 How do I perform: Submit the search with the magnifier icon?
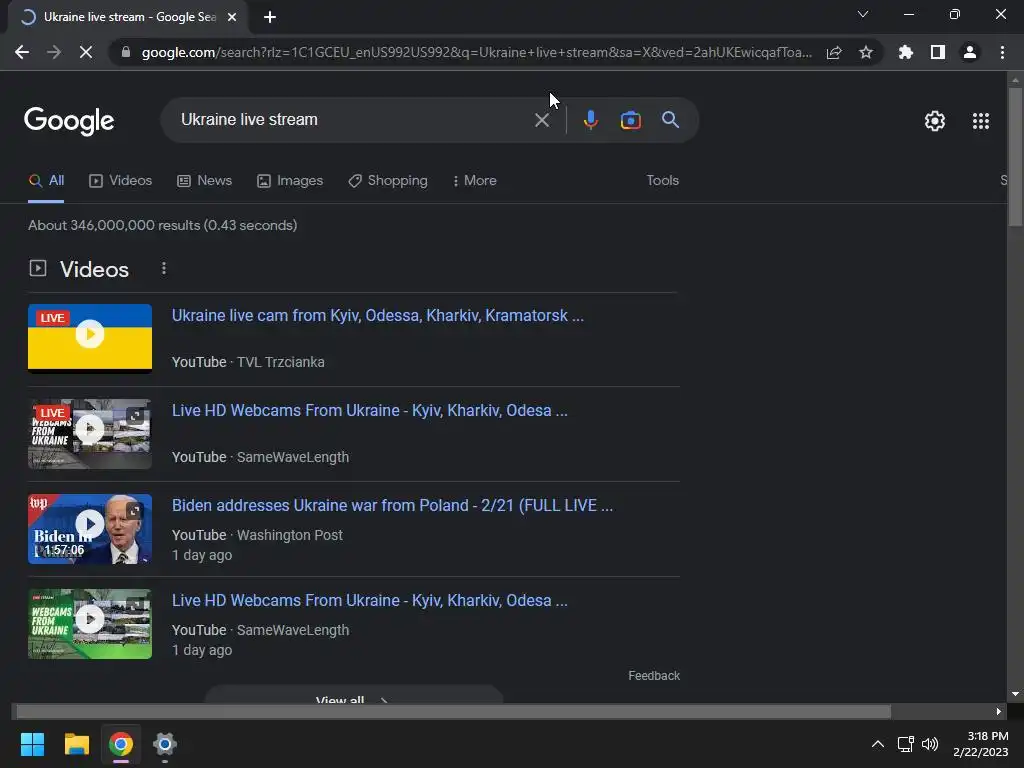tap(670, 120)
